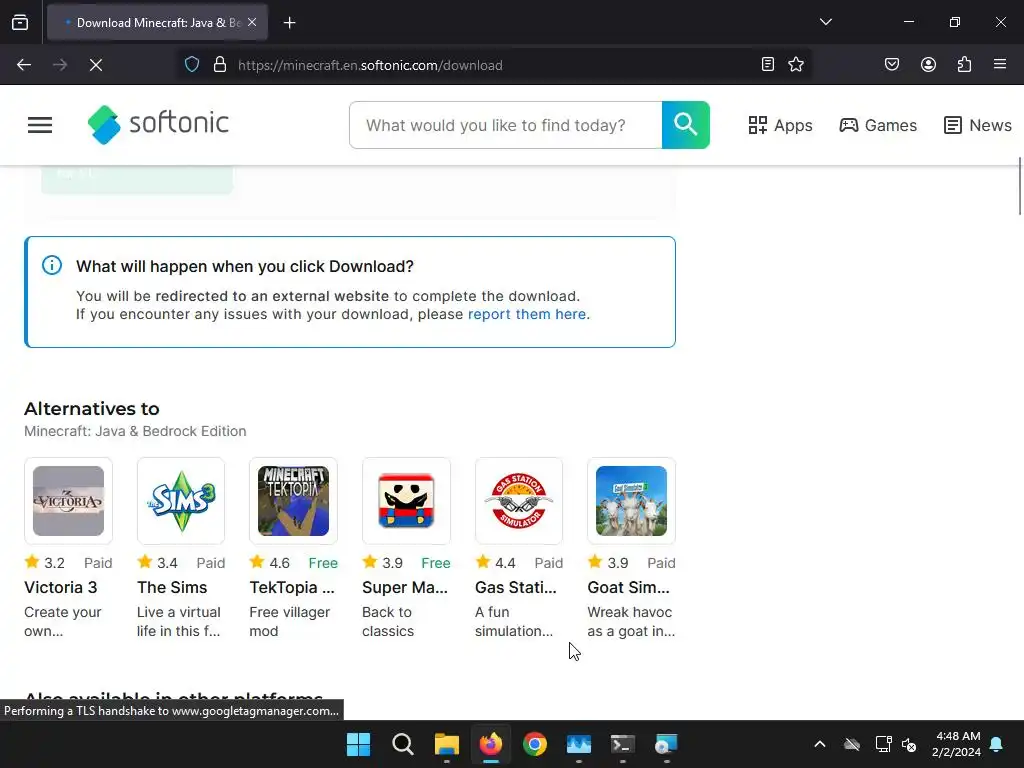The height and width of the screenshot is (768, 1024).
Task: Open The Sims 3 thumbnail
Action: (x=181, y=501)
